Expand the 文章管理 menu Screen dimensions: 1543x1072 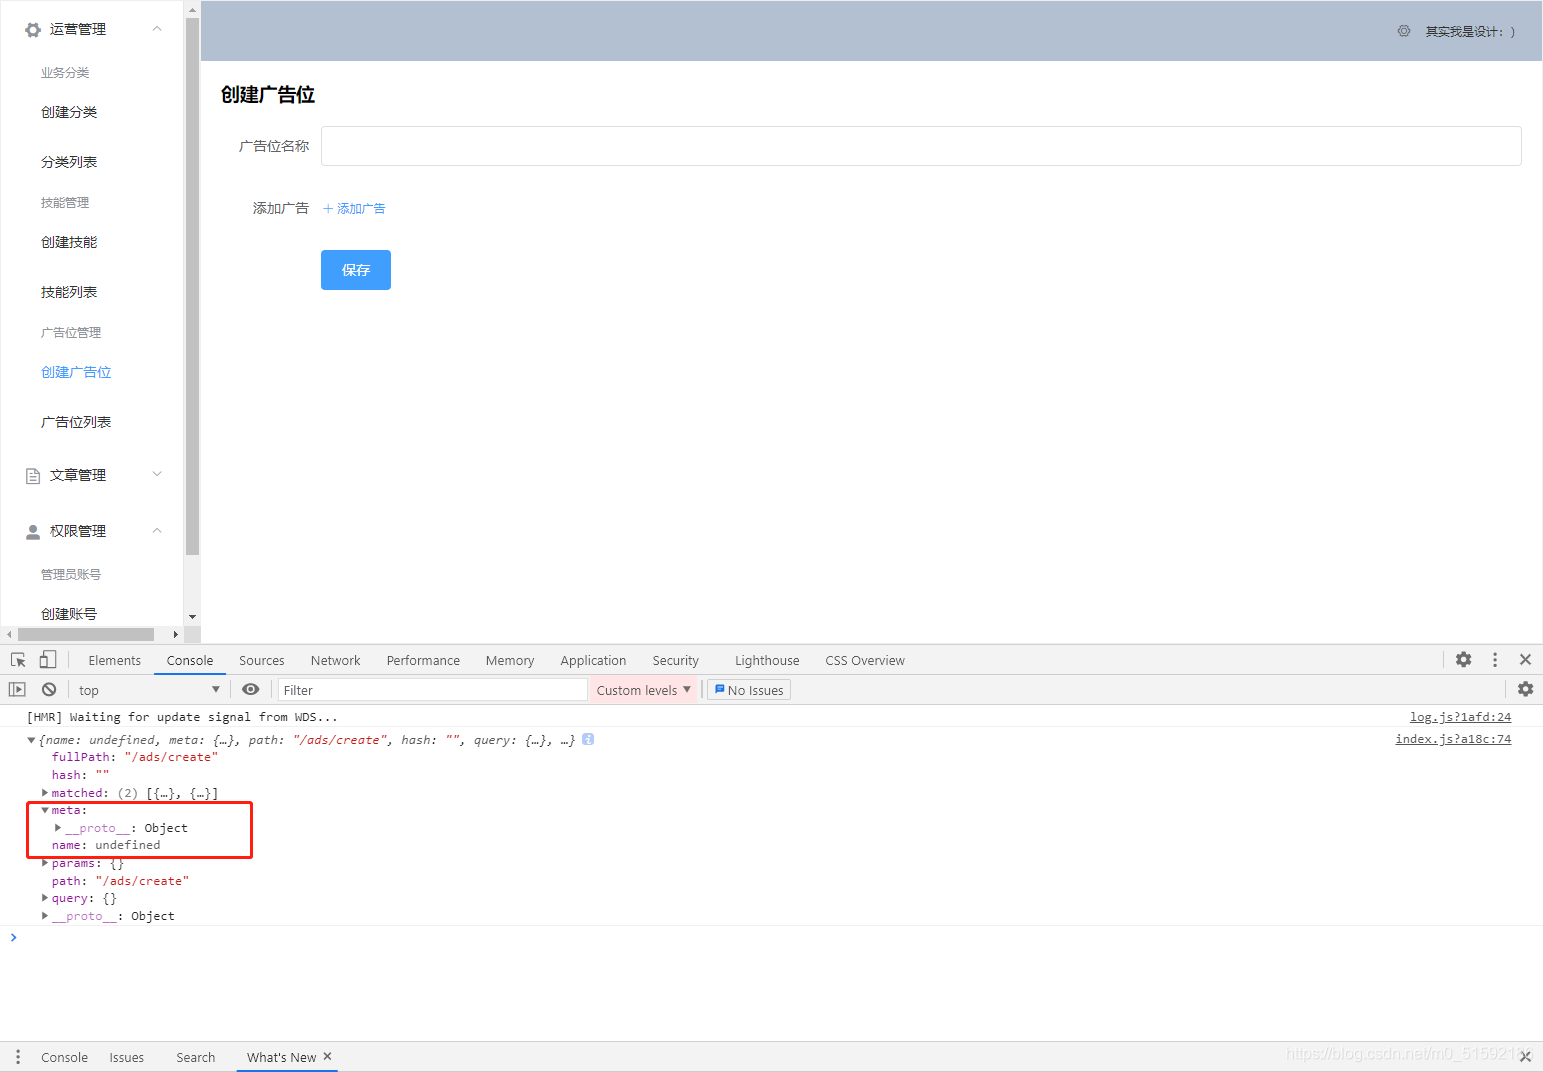coord(157,474)
